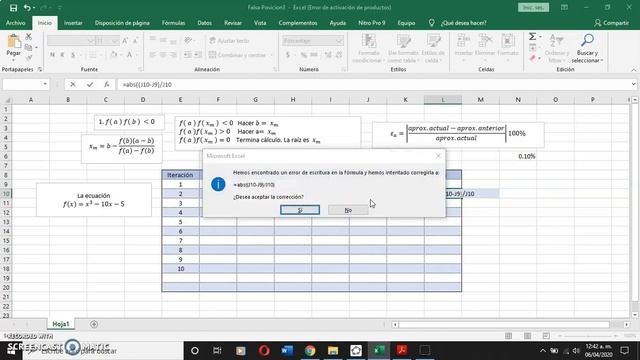Open the number format Porcentaje dropdown
Viewport: 640px width, 360px height.
339,40
